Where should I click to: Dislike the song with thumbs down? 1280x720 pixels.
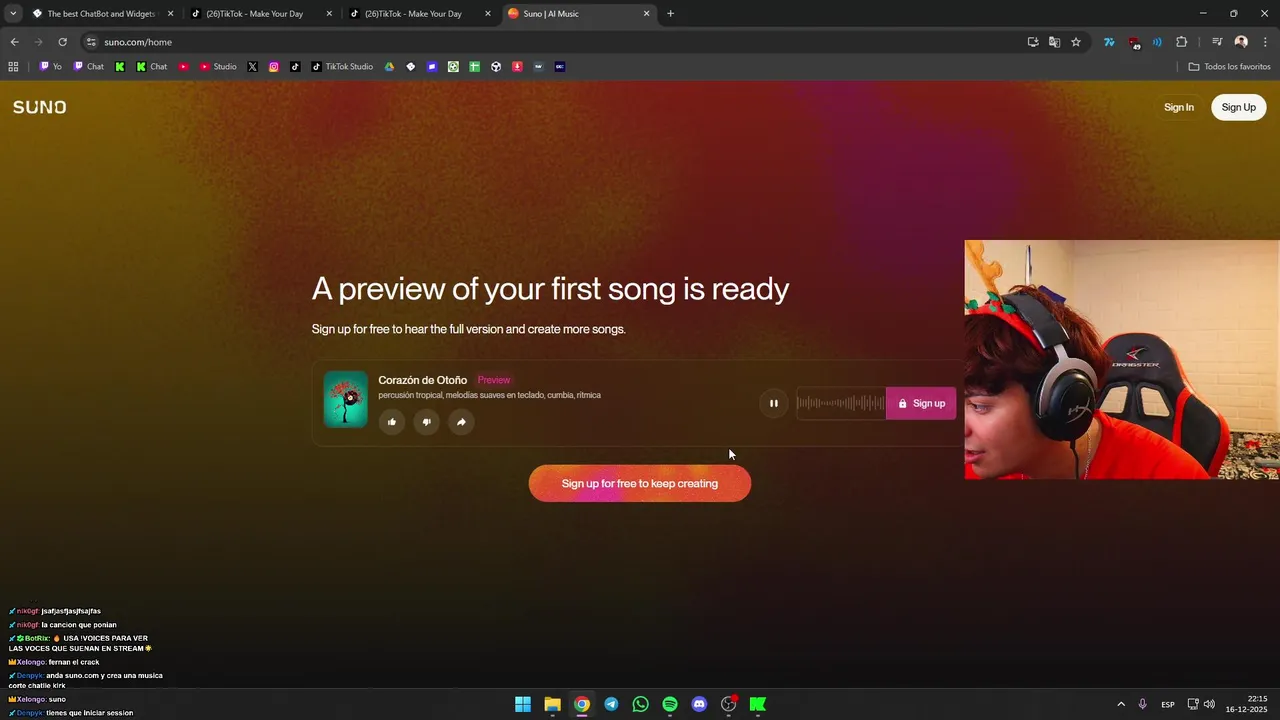[x=426, y=422]
